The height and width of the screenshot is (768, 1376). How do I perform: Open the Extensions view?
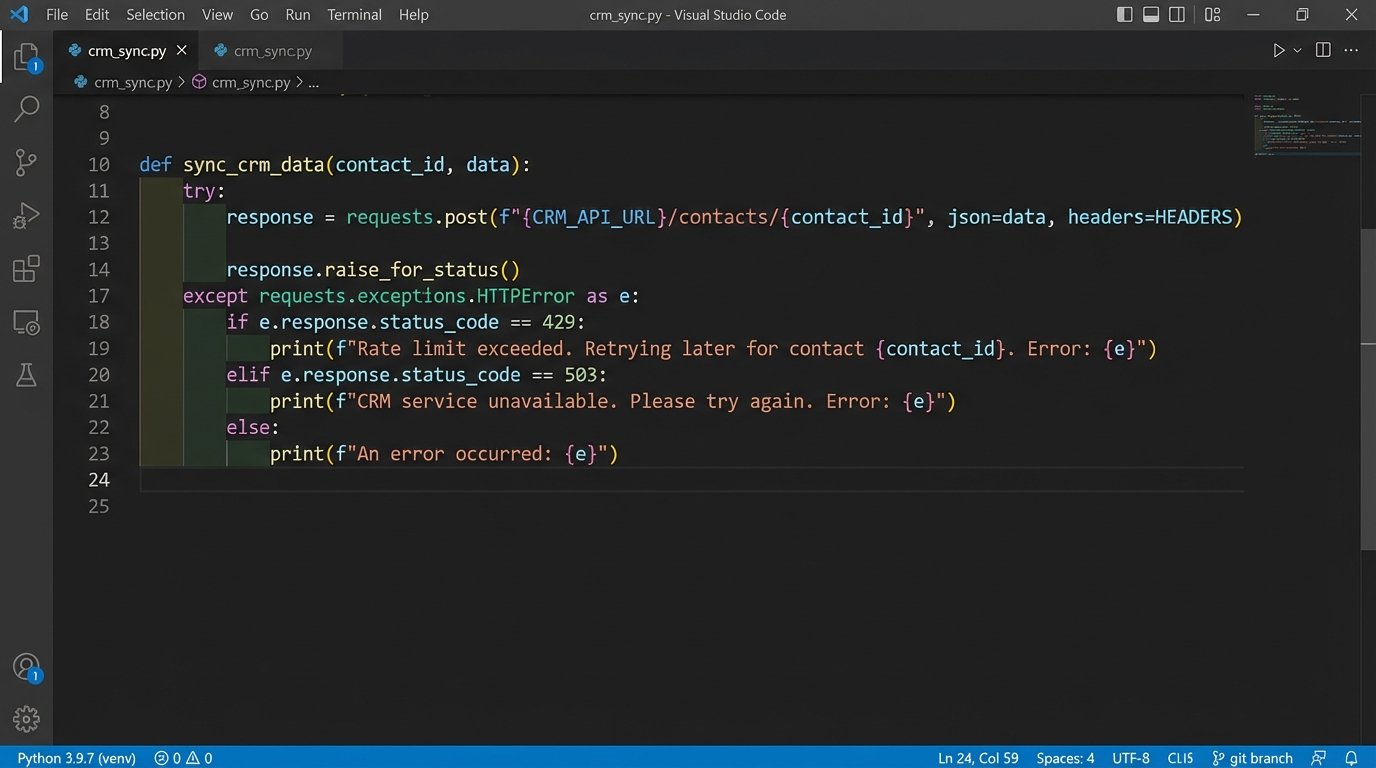tap(26, 269)
